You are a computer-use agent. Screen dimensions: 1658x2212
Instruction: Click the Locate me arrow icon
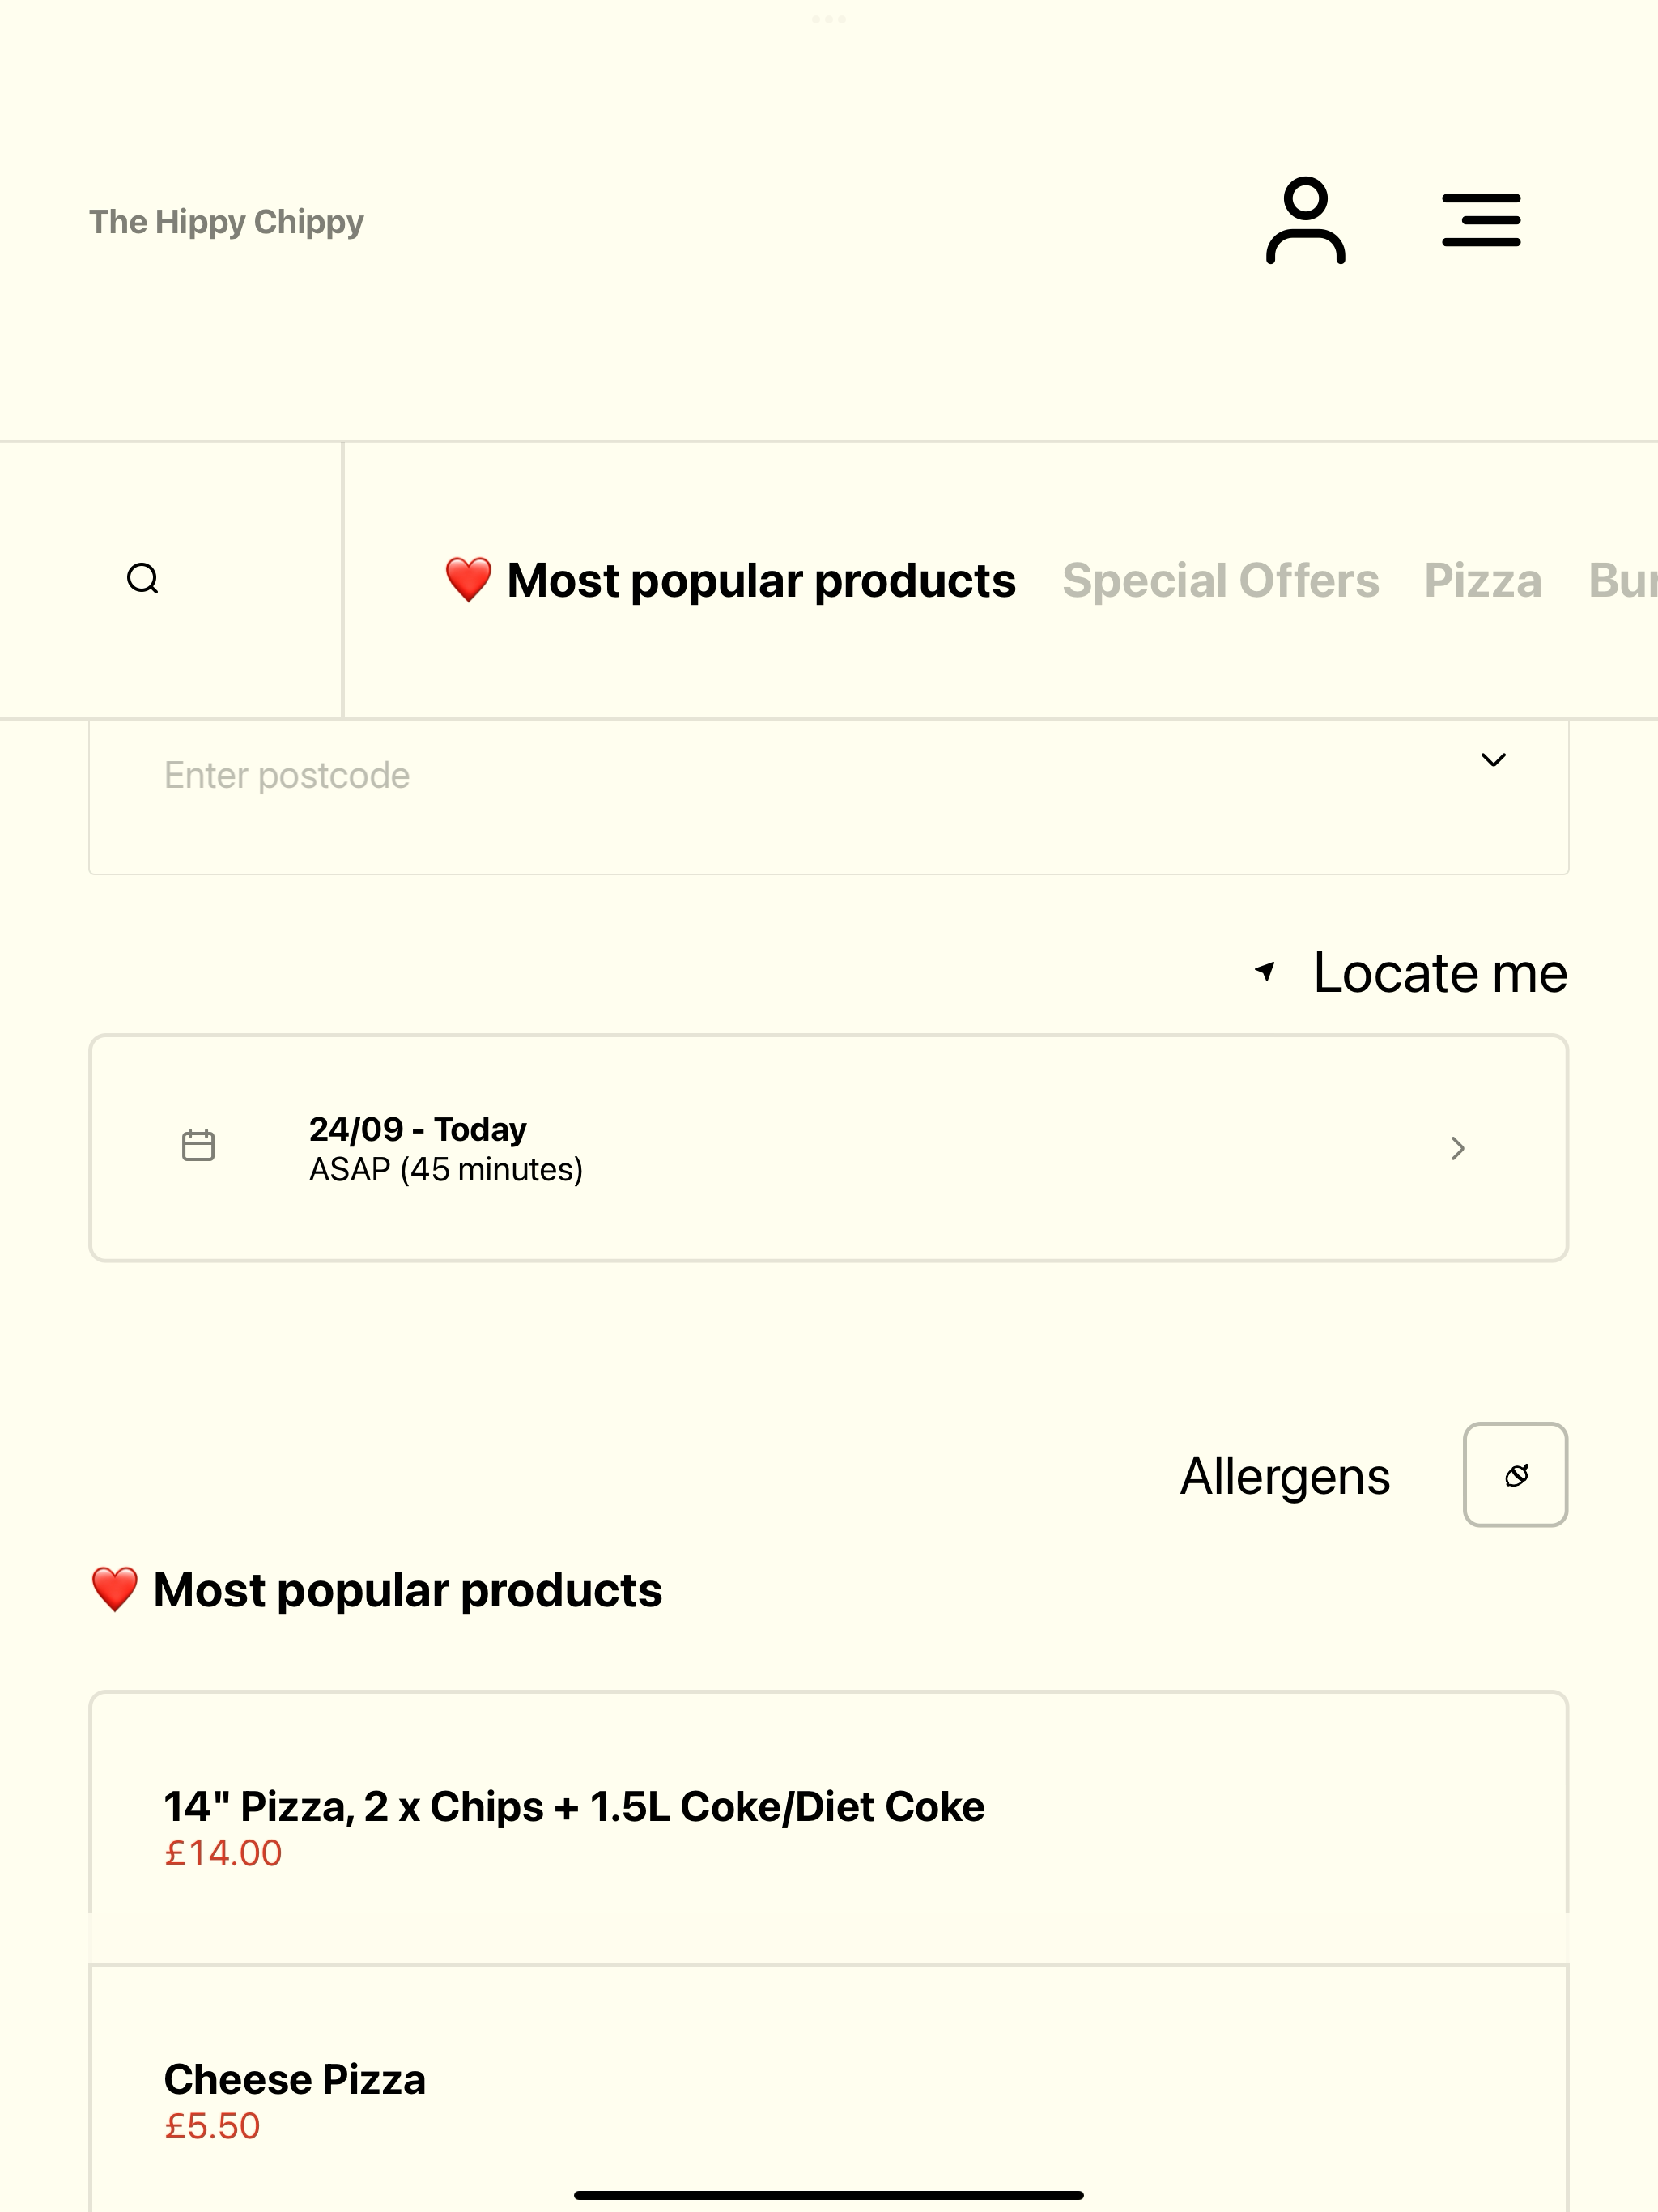(1265, 971)
